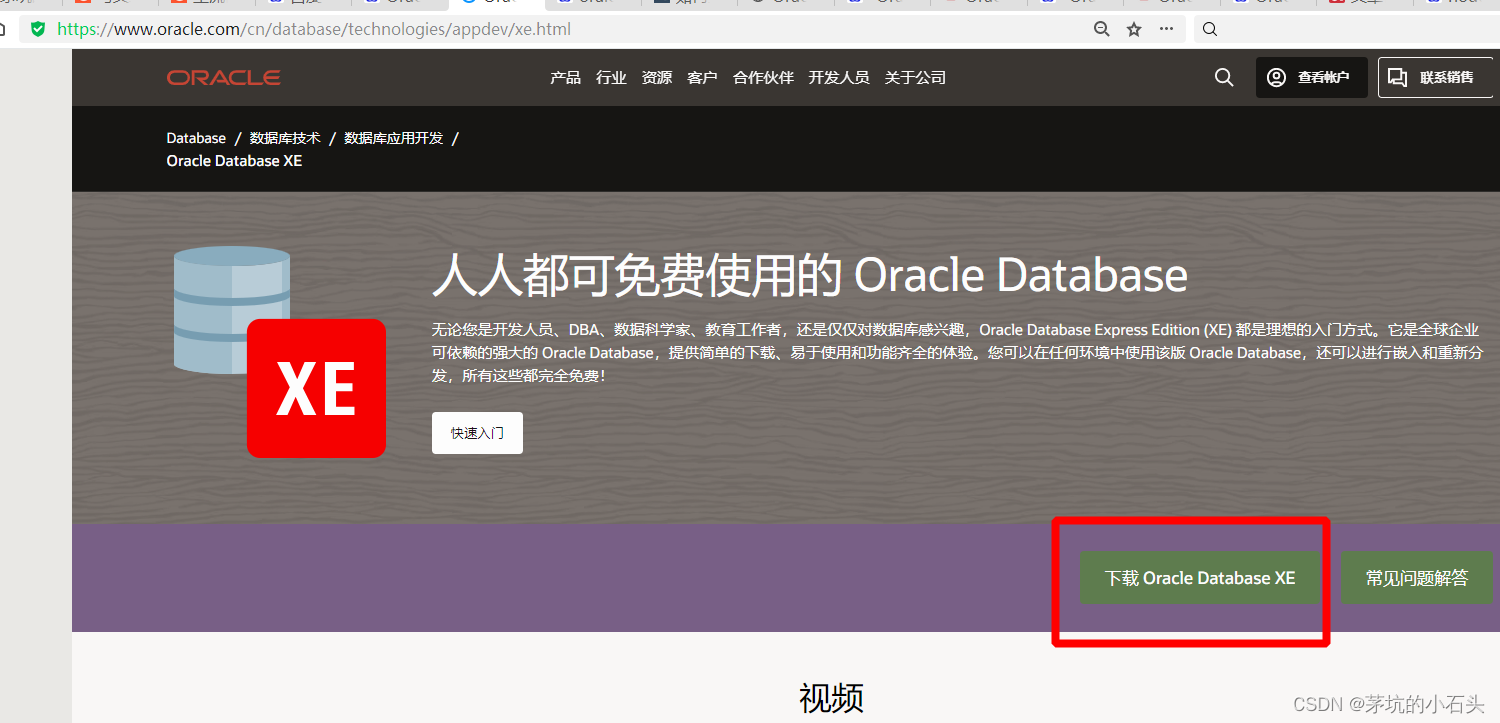Open the 常见问题解答 FAQ button

[x=1417, y=578]
